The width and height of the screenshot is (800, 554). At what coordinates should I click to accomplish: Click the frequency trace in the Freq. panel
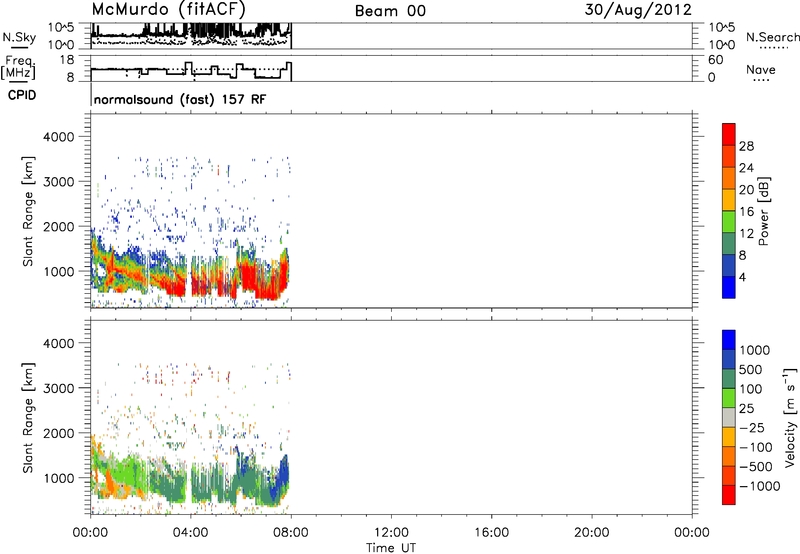pyautogui.click(x=191, y=70)
